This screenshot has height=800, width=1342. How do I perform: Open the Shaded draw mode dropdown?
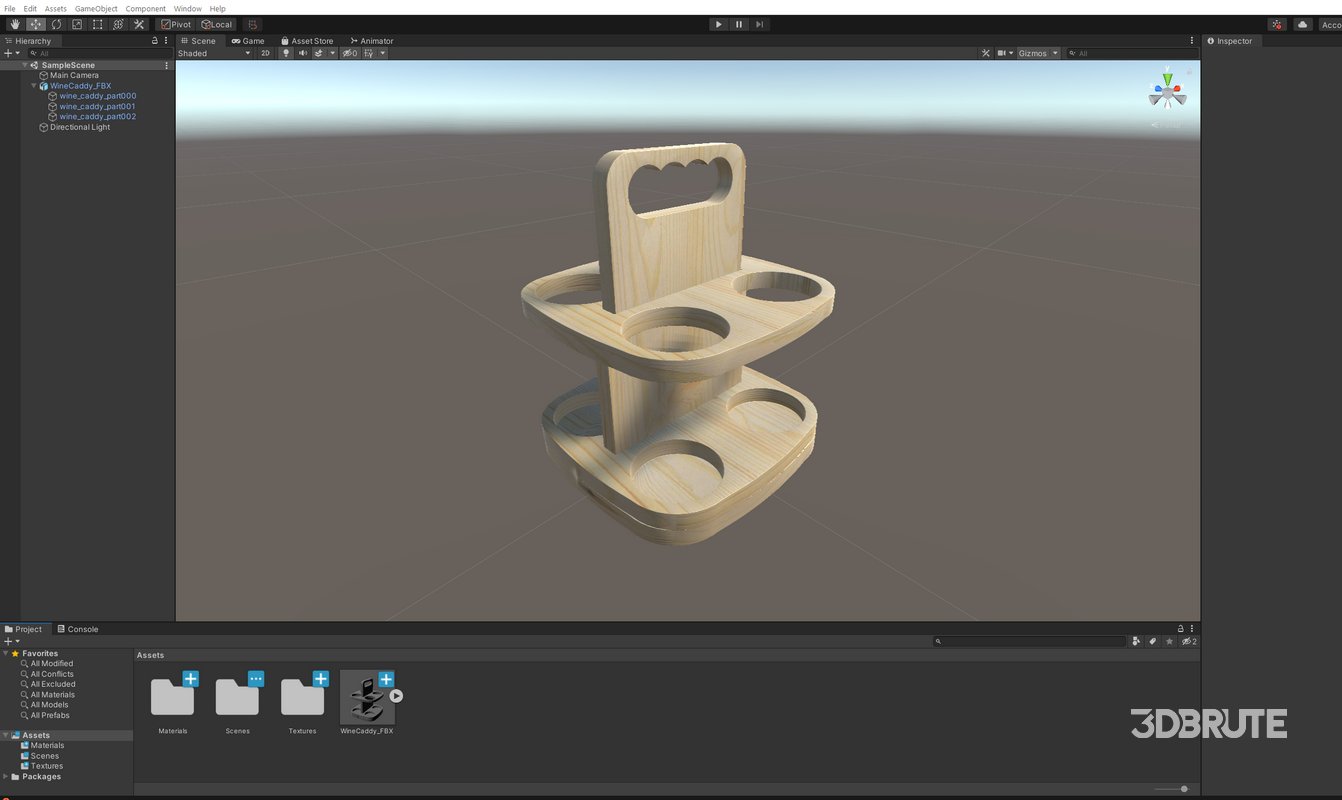coord(213,53)
